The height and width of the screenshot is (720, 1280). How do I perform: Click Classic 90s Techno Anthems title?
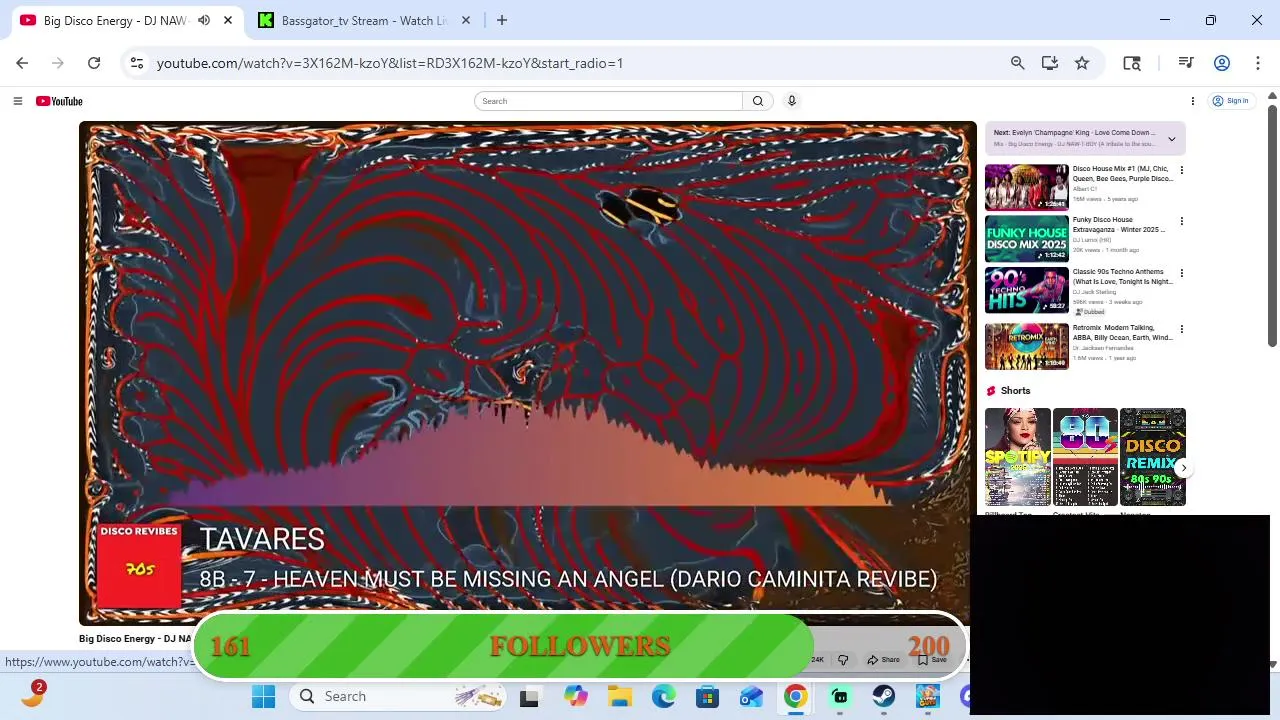tap(1122, 277)
